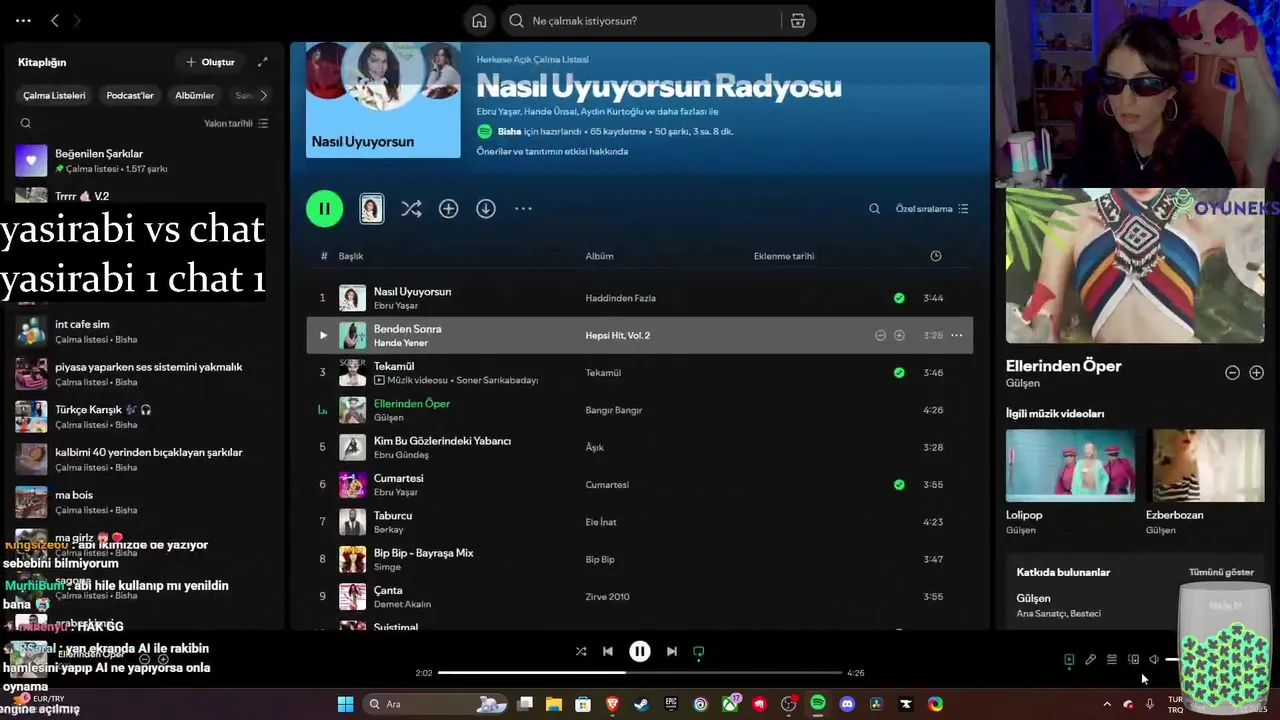Image resolution: width=1280 pixels, height=720 pixels.
Task: Search inside the playlist tracks
Action: (x=874, y=209)
